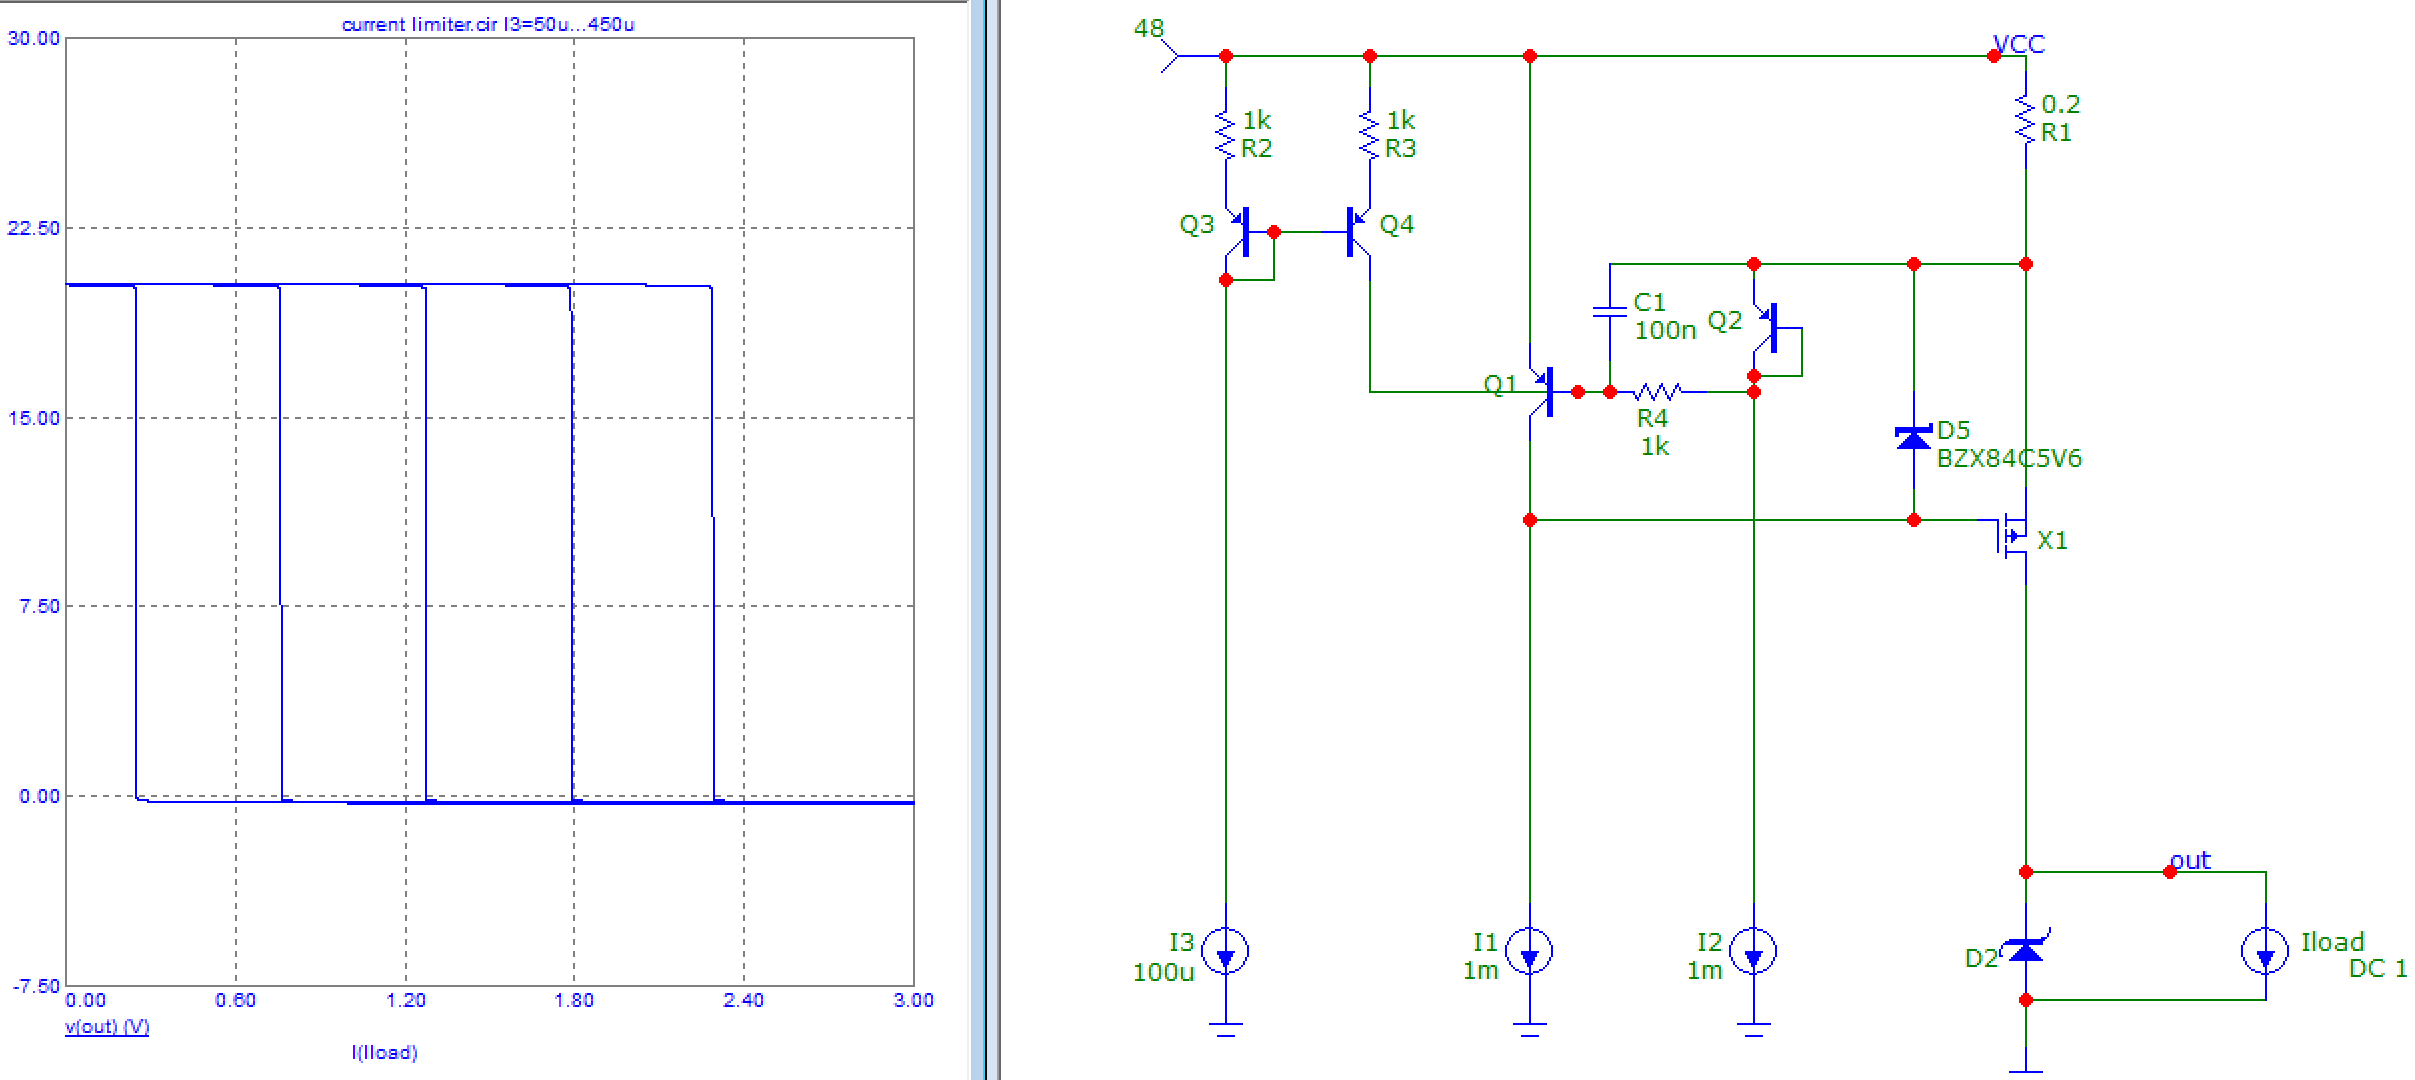The height and width of the screenshot is (1080, 2415).
Task: Click the 100u value of I3
Action: click(x=1163, y=972)
